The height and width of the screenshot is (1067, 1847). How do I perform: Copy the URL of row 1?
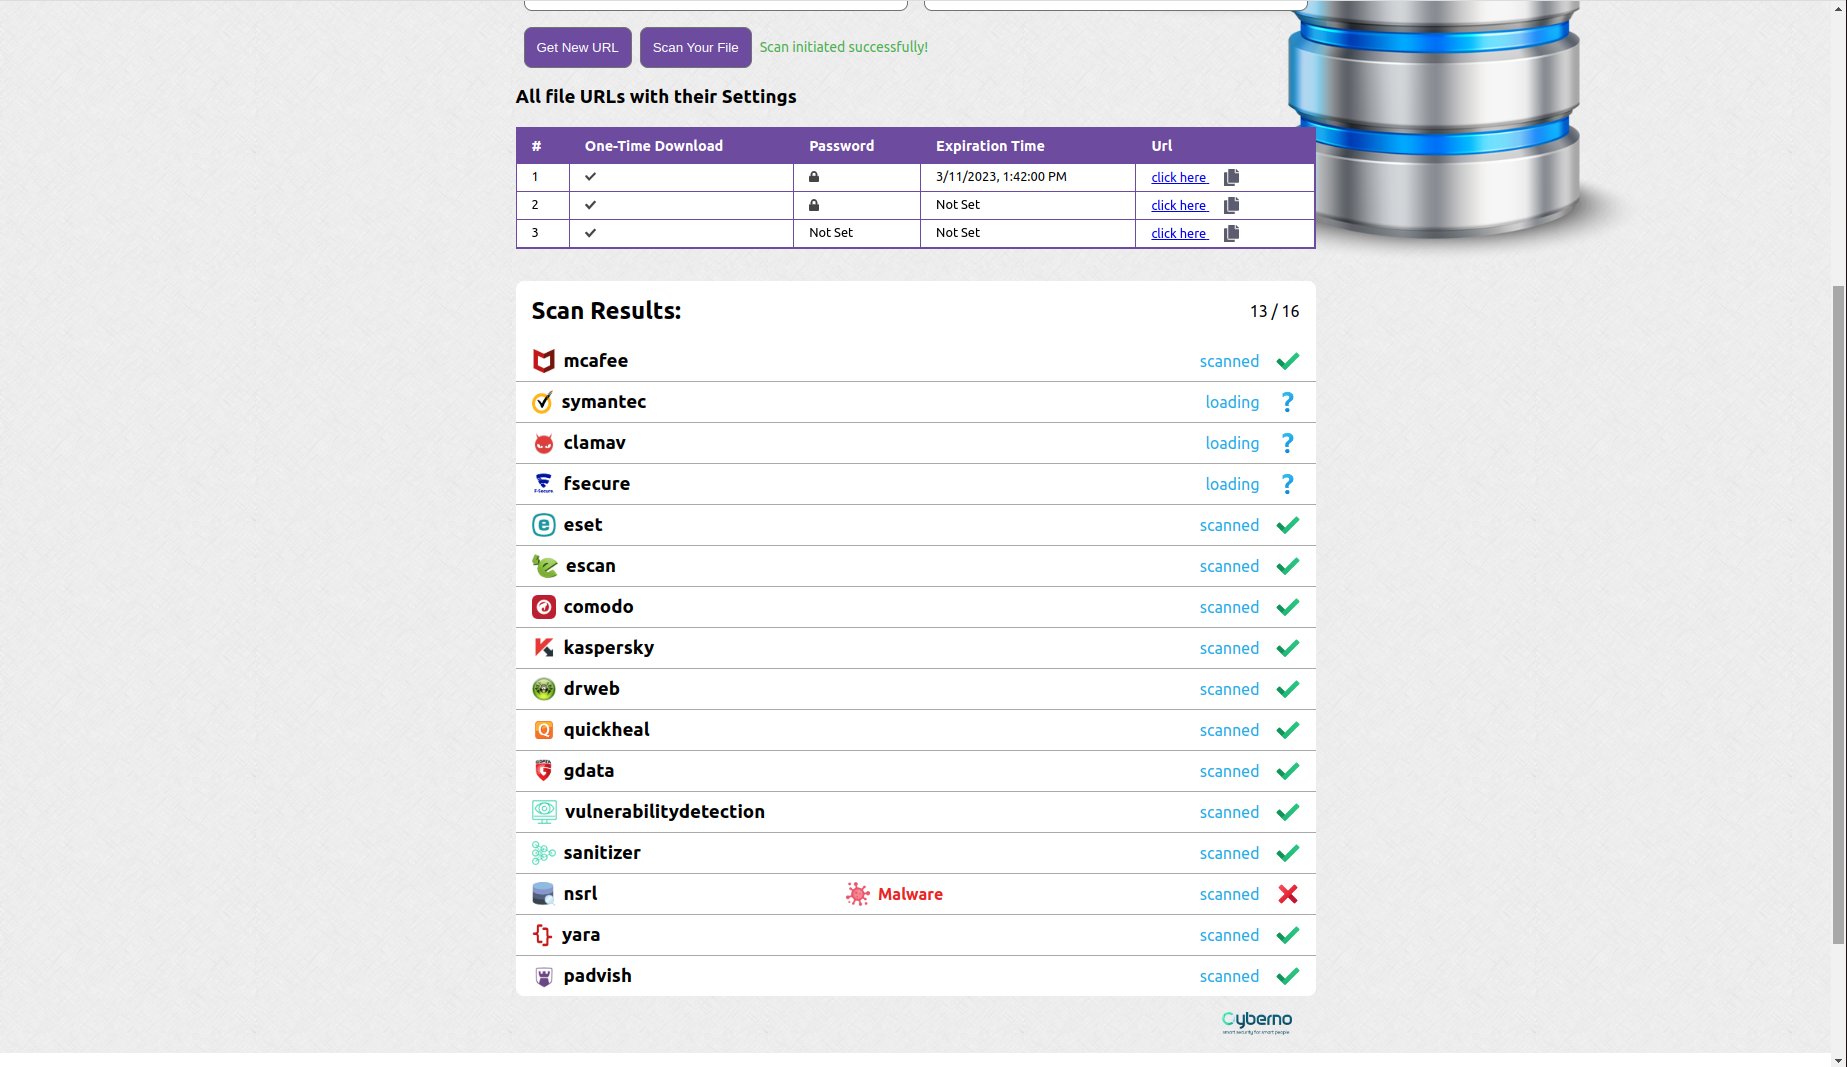[1231, 177]
